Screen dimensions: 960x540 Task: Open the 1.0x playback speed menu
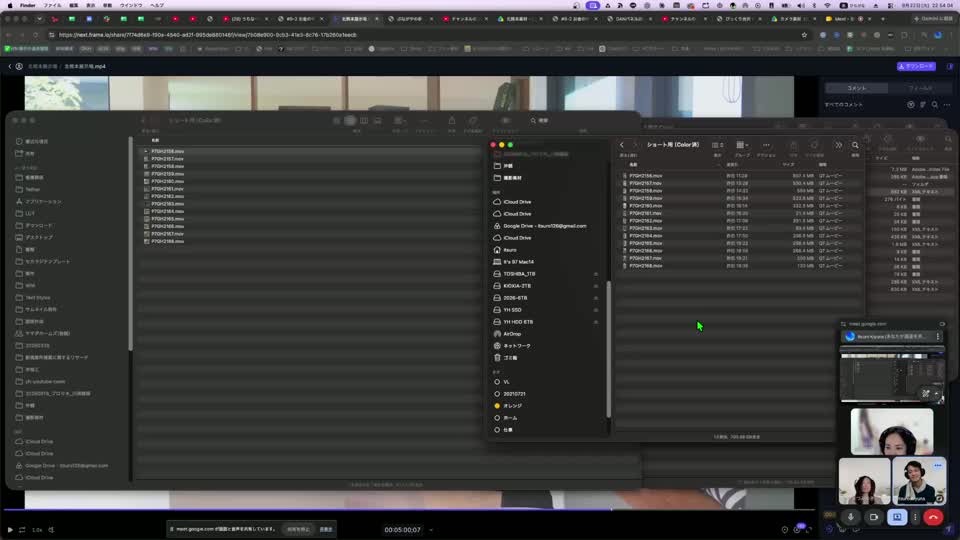pos(37,530)
